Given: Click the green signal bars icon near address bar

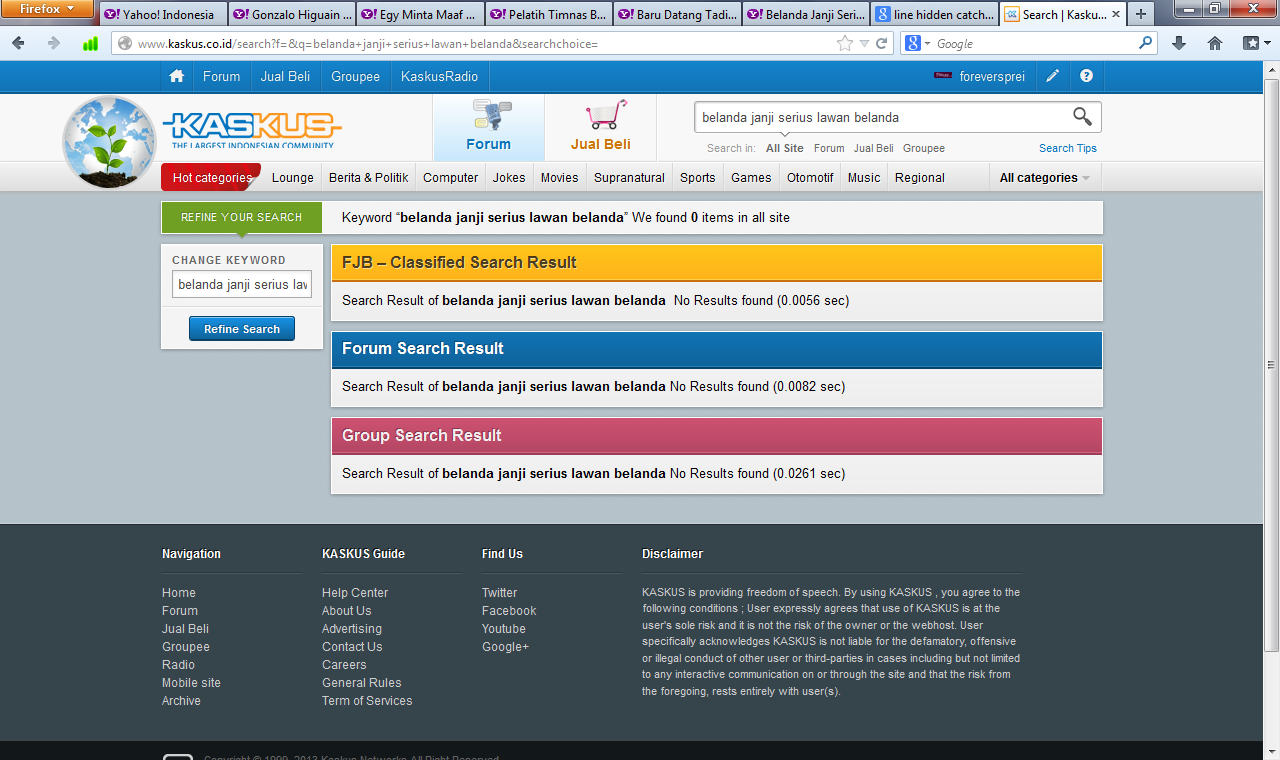Looking at the screenshot, I should point(90,43).
